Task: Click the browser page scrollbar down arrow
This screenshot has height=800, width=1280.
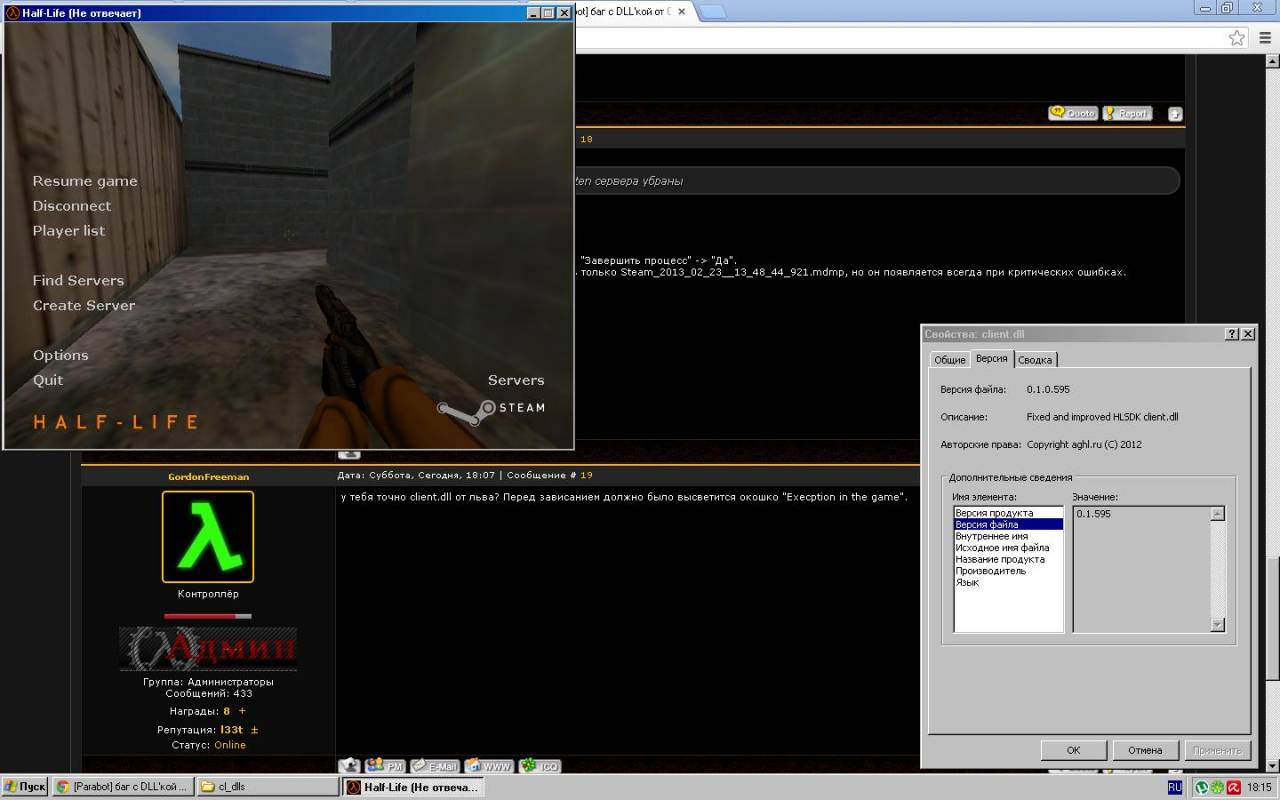Action: tap(1272, 766)
